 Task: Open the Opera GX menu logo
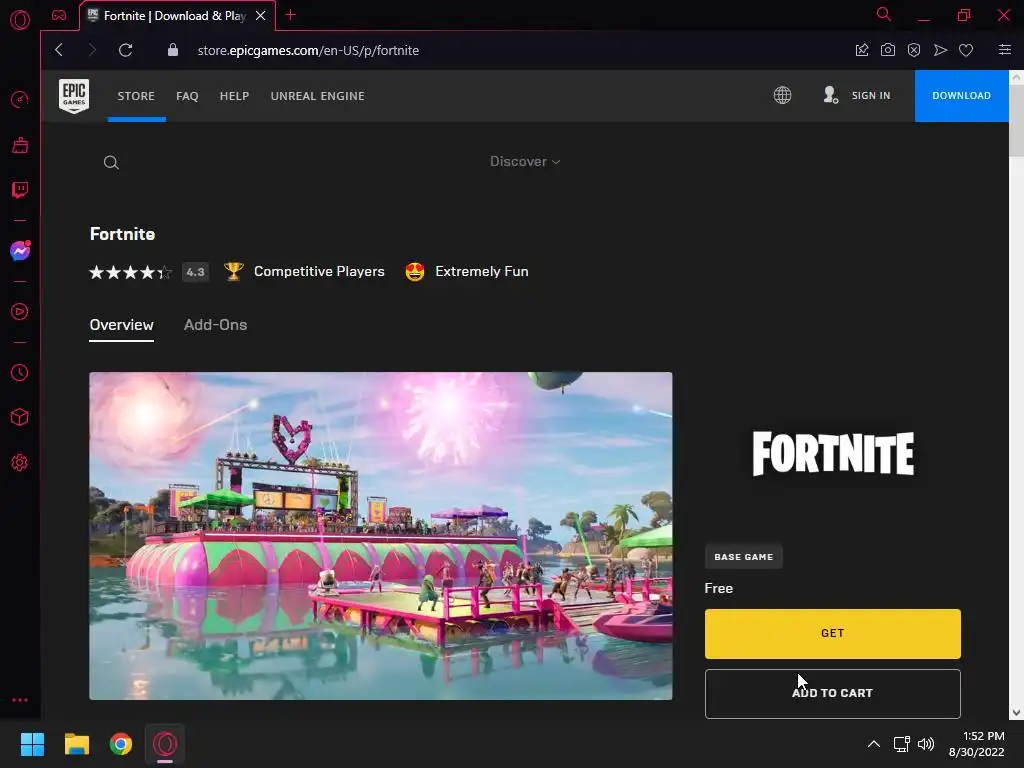(20, 20)
